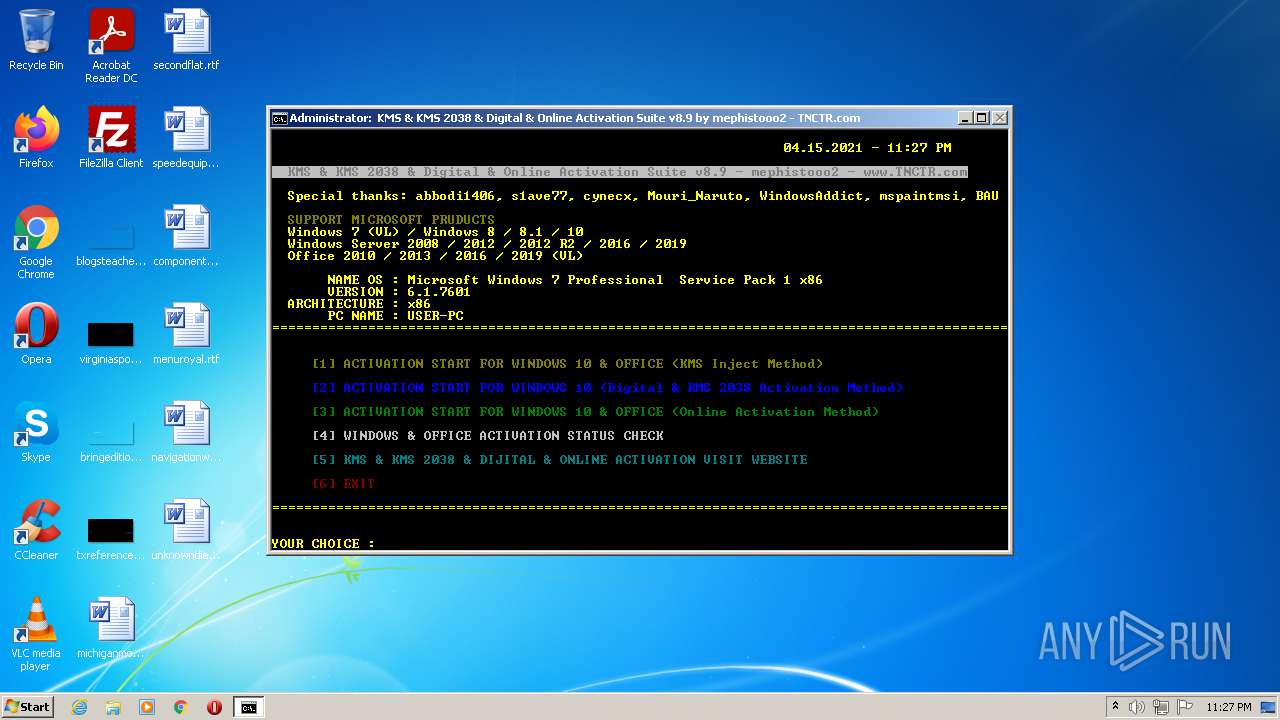Click the 'Windows 7 (VL) / Windows 8 / 8.1 / 10' line
Screen dimensions: 1280x720
pos(435,232)
